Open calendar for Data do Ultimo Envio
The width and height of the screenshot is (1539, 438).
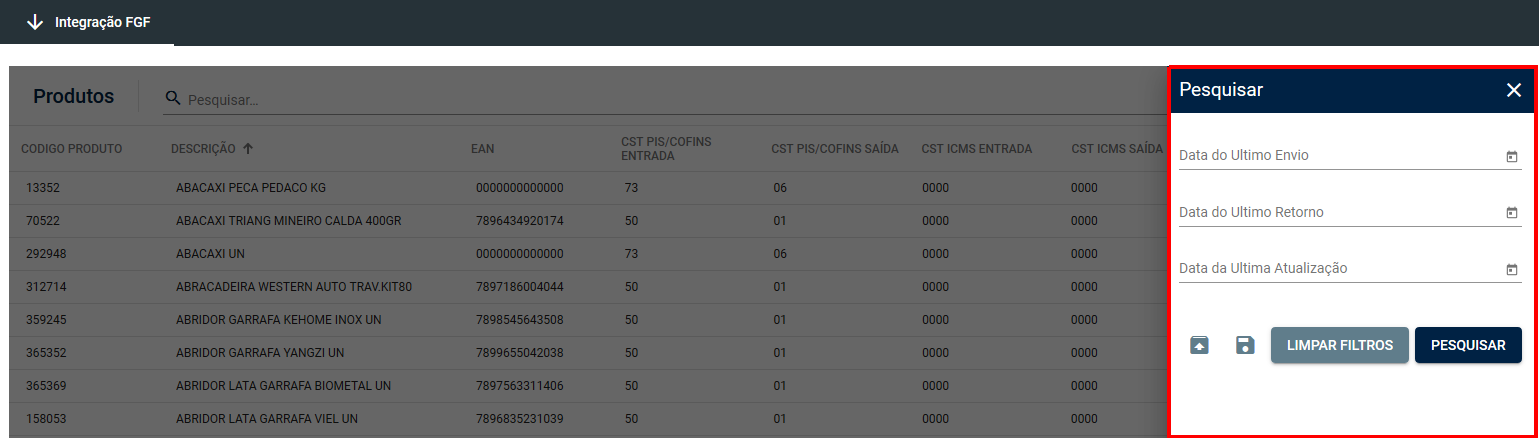click(1511, 156)
